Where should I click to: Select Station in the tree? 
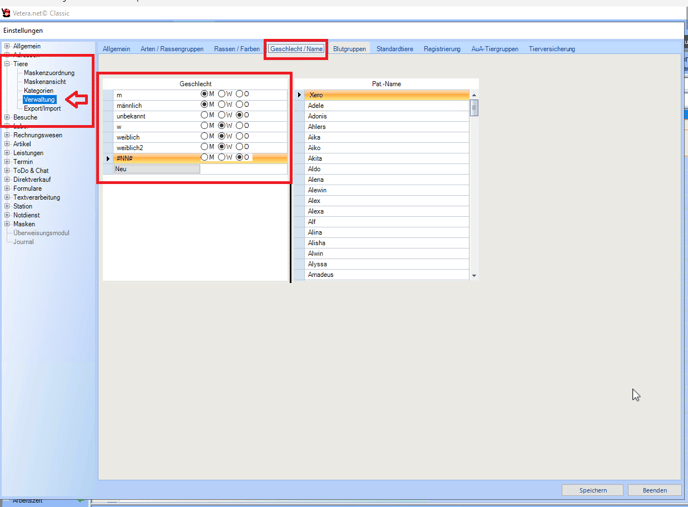point(23,206)
